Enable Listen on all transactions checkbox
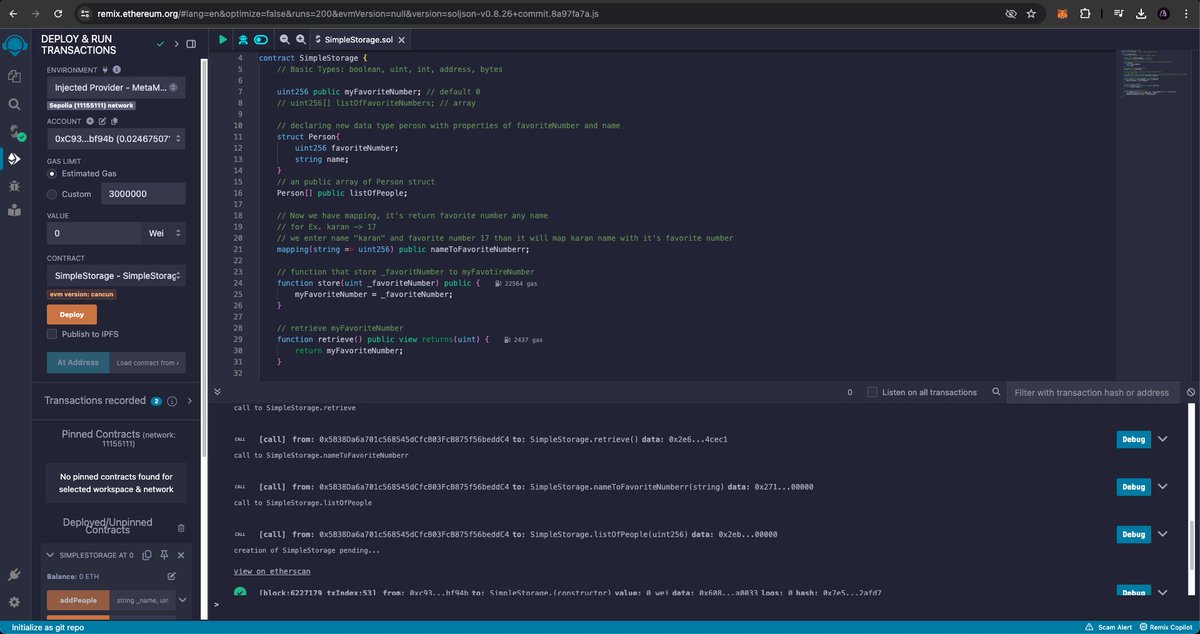 (872, 392)
